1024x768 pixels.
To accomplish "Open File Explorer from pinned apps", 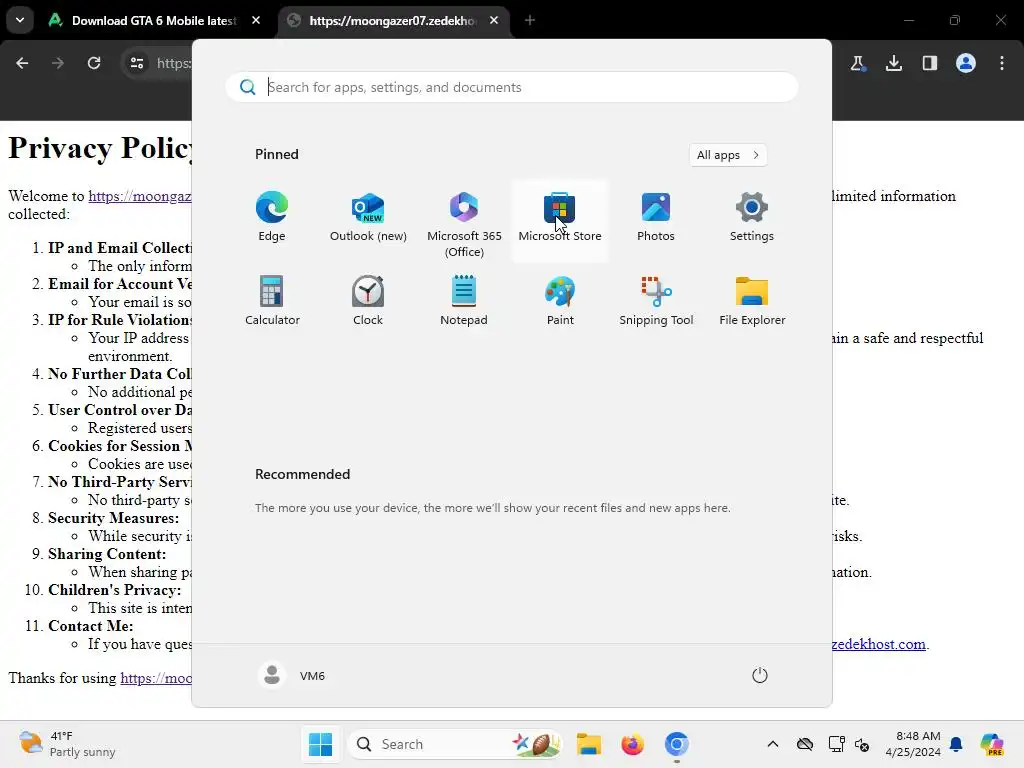I will click(752, 302).
